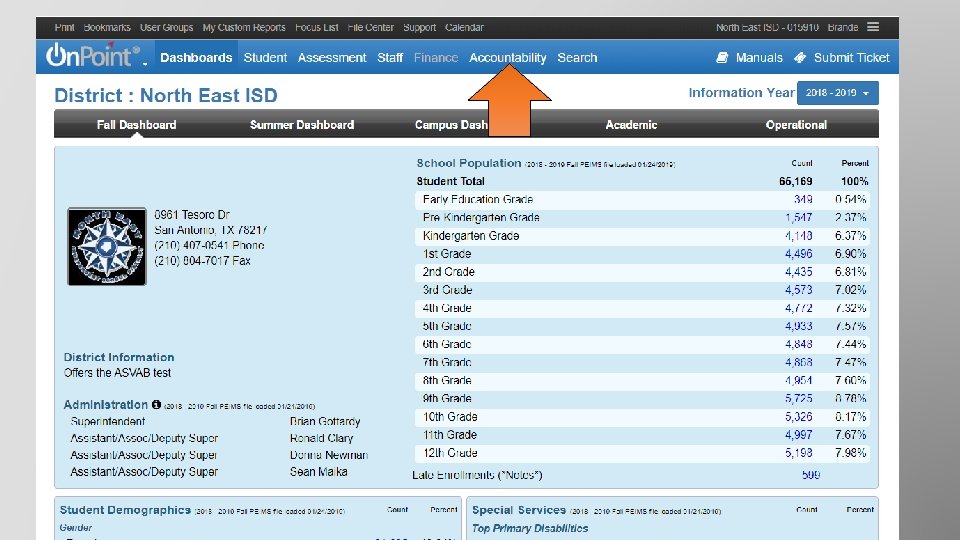This screenshot has width=960, height=540.
Task: Click superintendent name 'Brian Gottardy'
Action: [x=325, y=421]
